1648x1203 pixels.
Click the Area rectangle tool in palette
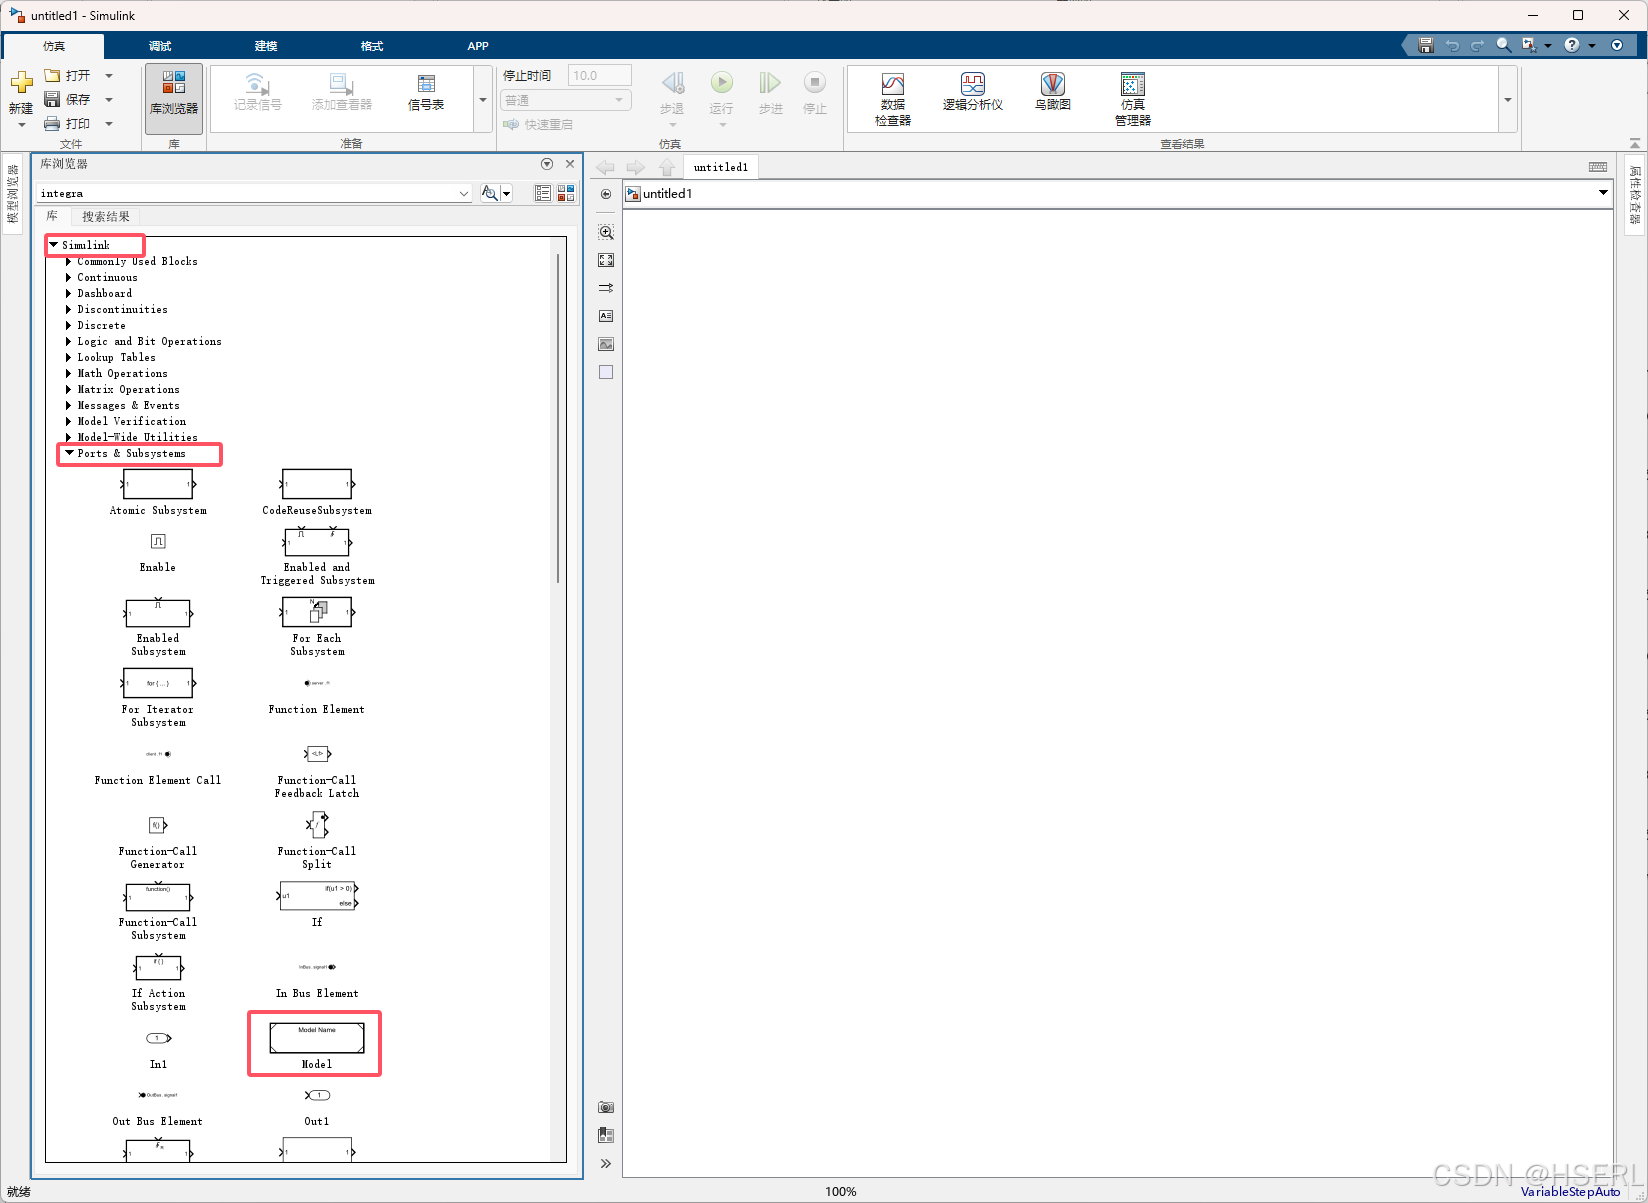point(606,372)
